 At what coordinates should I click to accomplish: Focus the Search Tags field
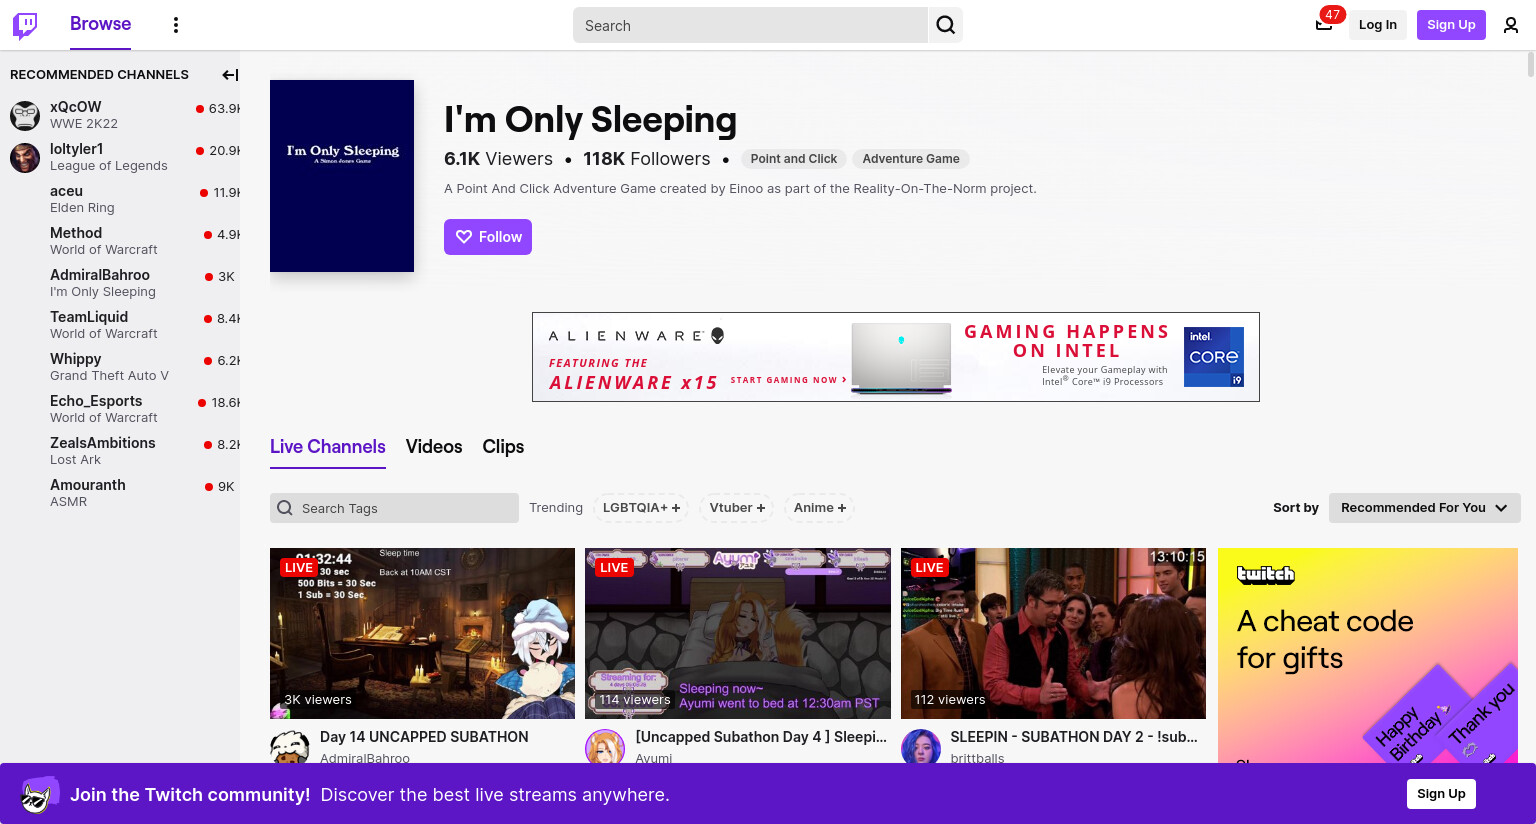(394, 508)
